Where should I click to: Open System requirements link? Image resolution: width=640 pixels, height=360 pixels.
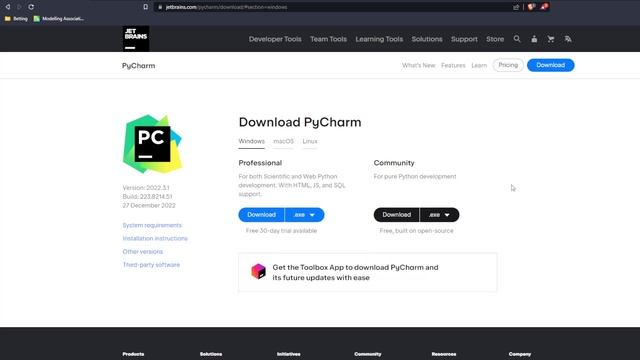click(x=152, y=225)
